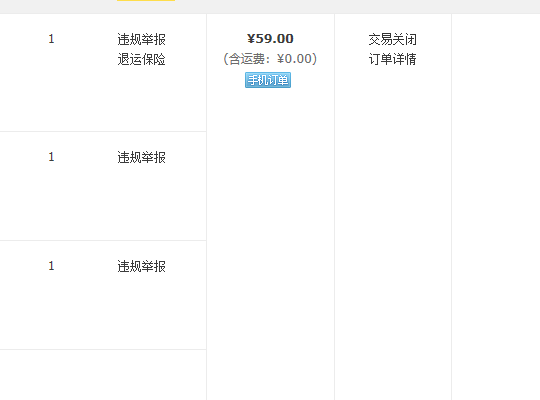This screenshot has width=540, height=400.
Task: Click 退运保险 link in first row
Action: 142,59
